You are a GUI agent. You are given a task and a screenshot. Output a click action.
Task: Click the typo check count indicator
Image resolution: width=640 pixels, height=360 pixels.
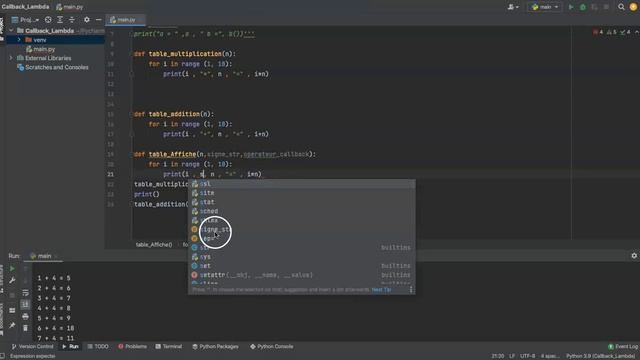(x=625, y=32)
